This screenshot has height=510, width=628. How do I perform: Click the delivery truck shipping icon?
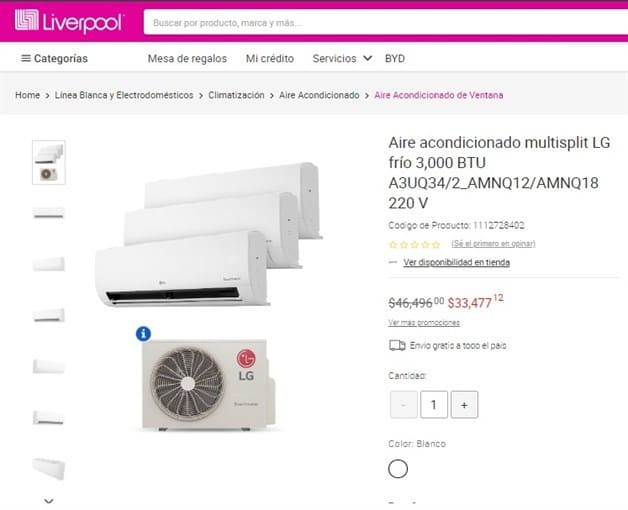tap(397, 345)
